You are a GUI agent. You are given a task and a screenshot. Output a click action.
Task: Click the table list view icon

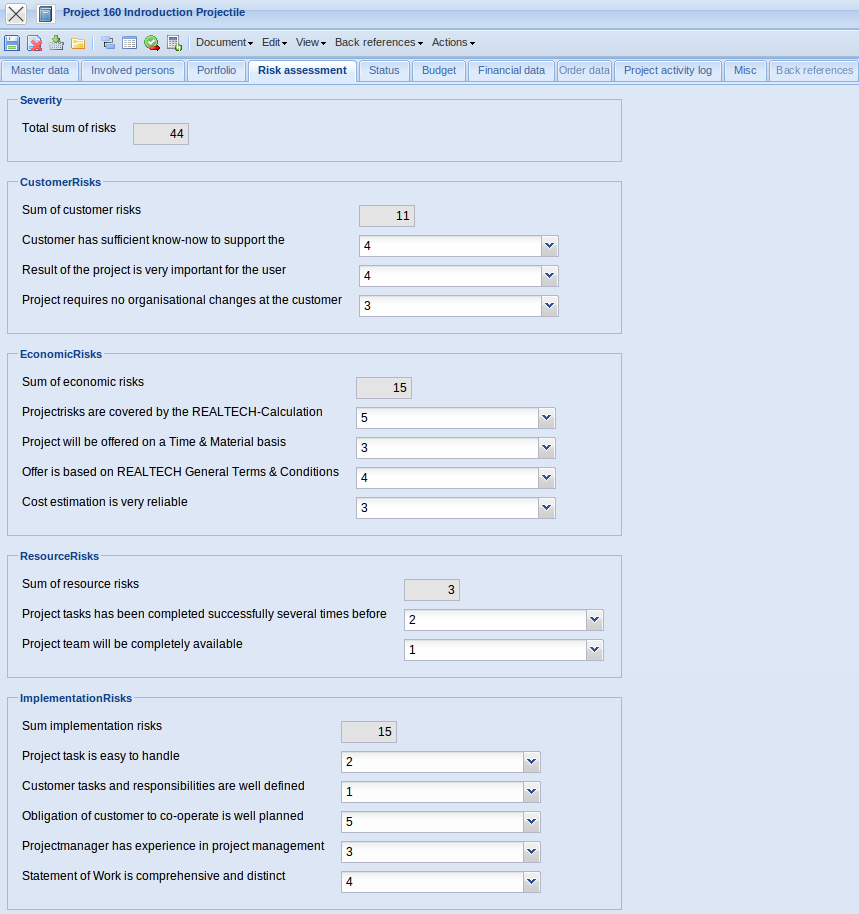tap(130, 43)
